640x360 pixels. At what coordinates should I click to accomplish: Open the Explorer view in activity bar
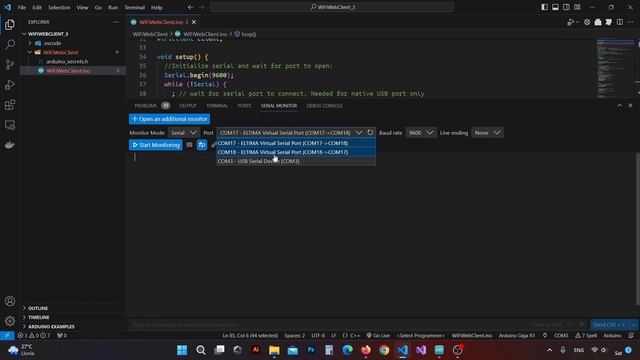(x=10, y=24)
